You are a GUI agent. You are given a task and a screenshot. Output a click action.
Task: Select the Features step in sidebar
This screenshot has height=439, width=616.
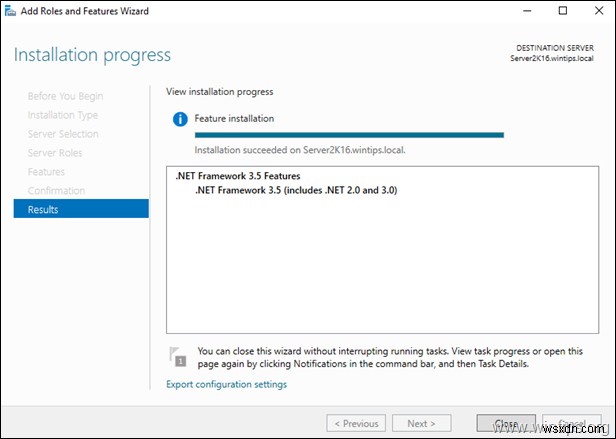46,171
